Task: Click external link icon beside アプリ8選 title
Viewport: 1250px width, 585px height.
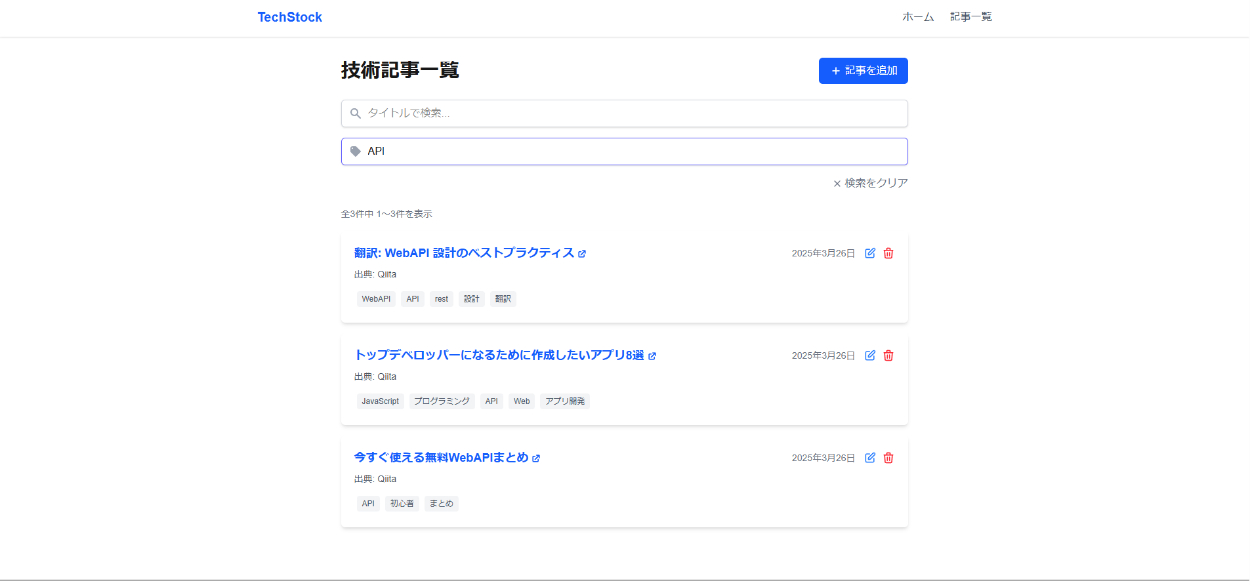Action: (x=652, y=356)
